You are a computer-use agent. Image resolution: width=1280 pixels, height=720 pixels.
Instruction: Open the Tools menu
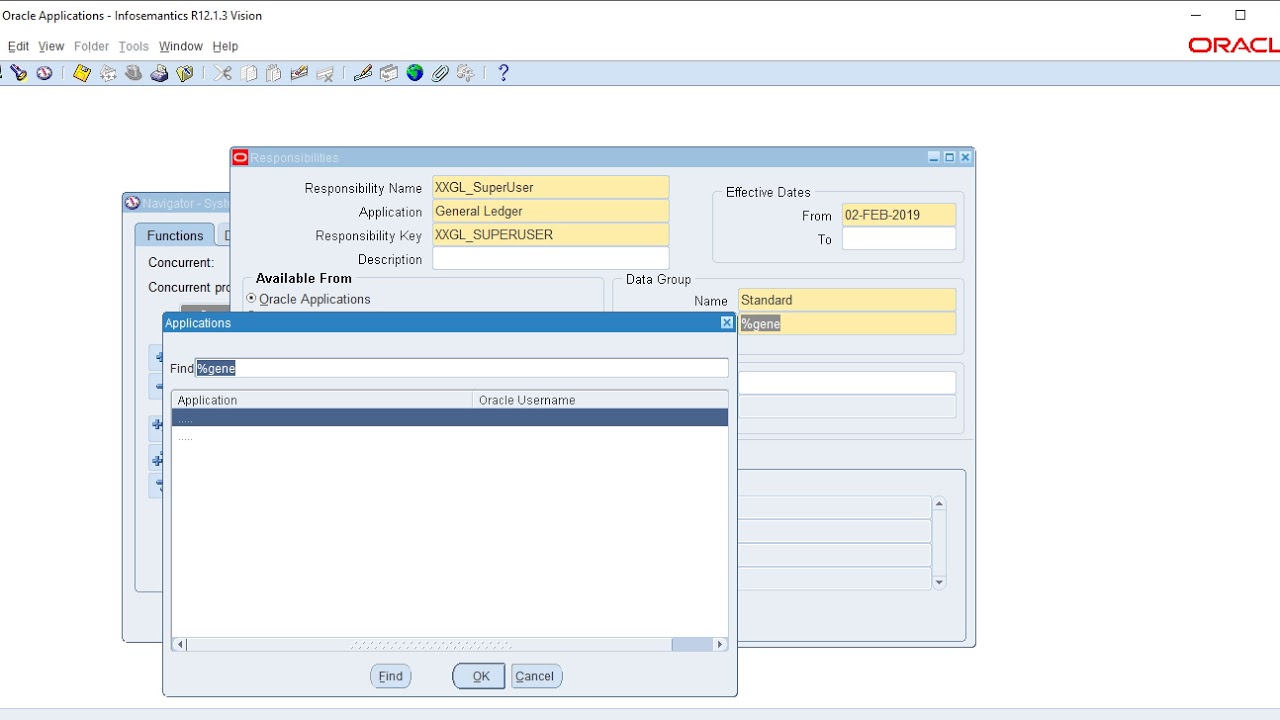coord(133,46)
